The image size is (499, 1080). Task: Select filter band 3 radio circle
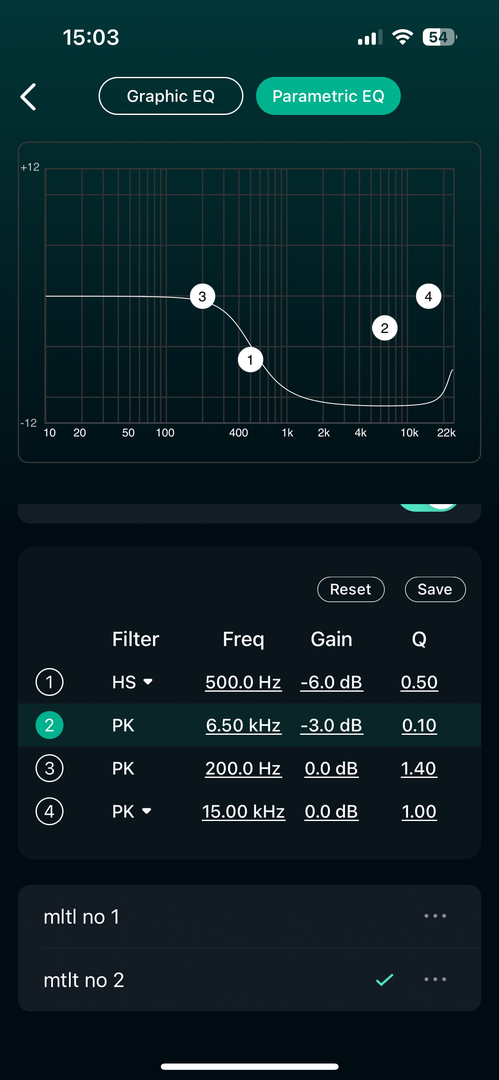[x=49, y=768]
